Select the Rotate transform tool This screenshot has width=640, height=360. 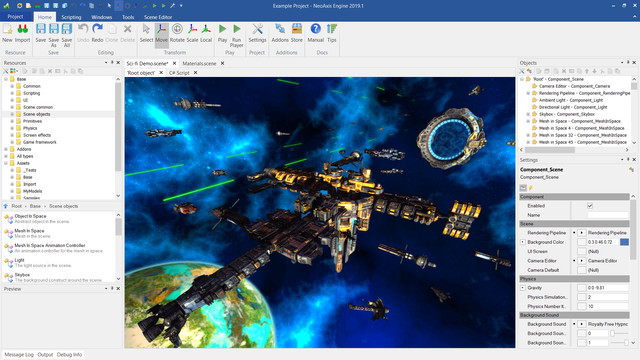(x=177, y=33)
